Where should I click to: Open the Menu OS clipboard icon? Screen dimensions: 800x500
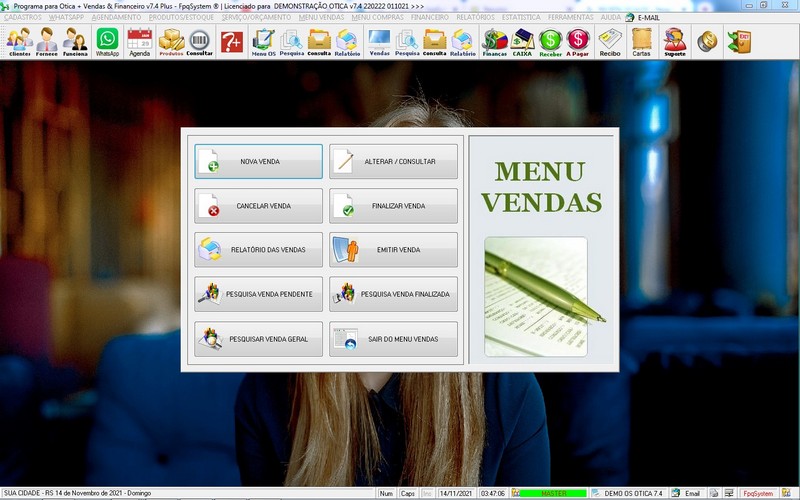[264, 42]
